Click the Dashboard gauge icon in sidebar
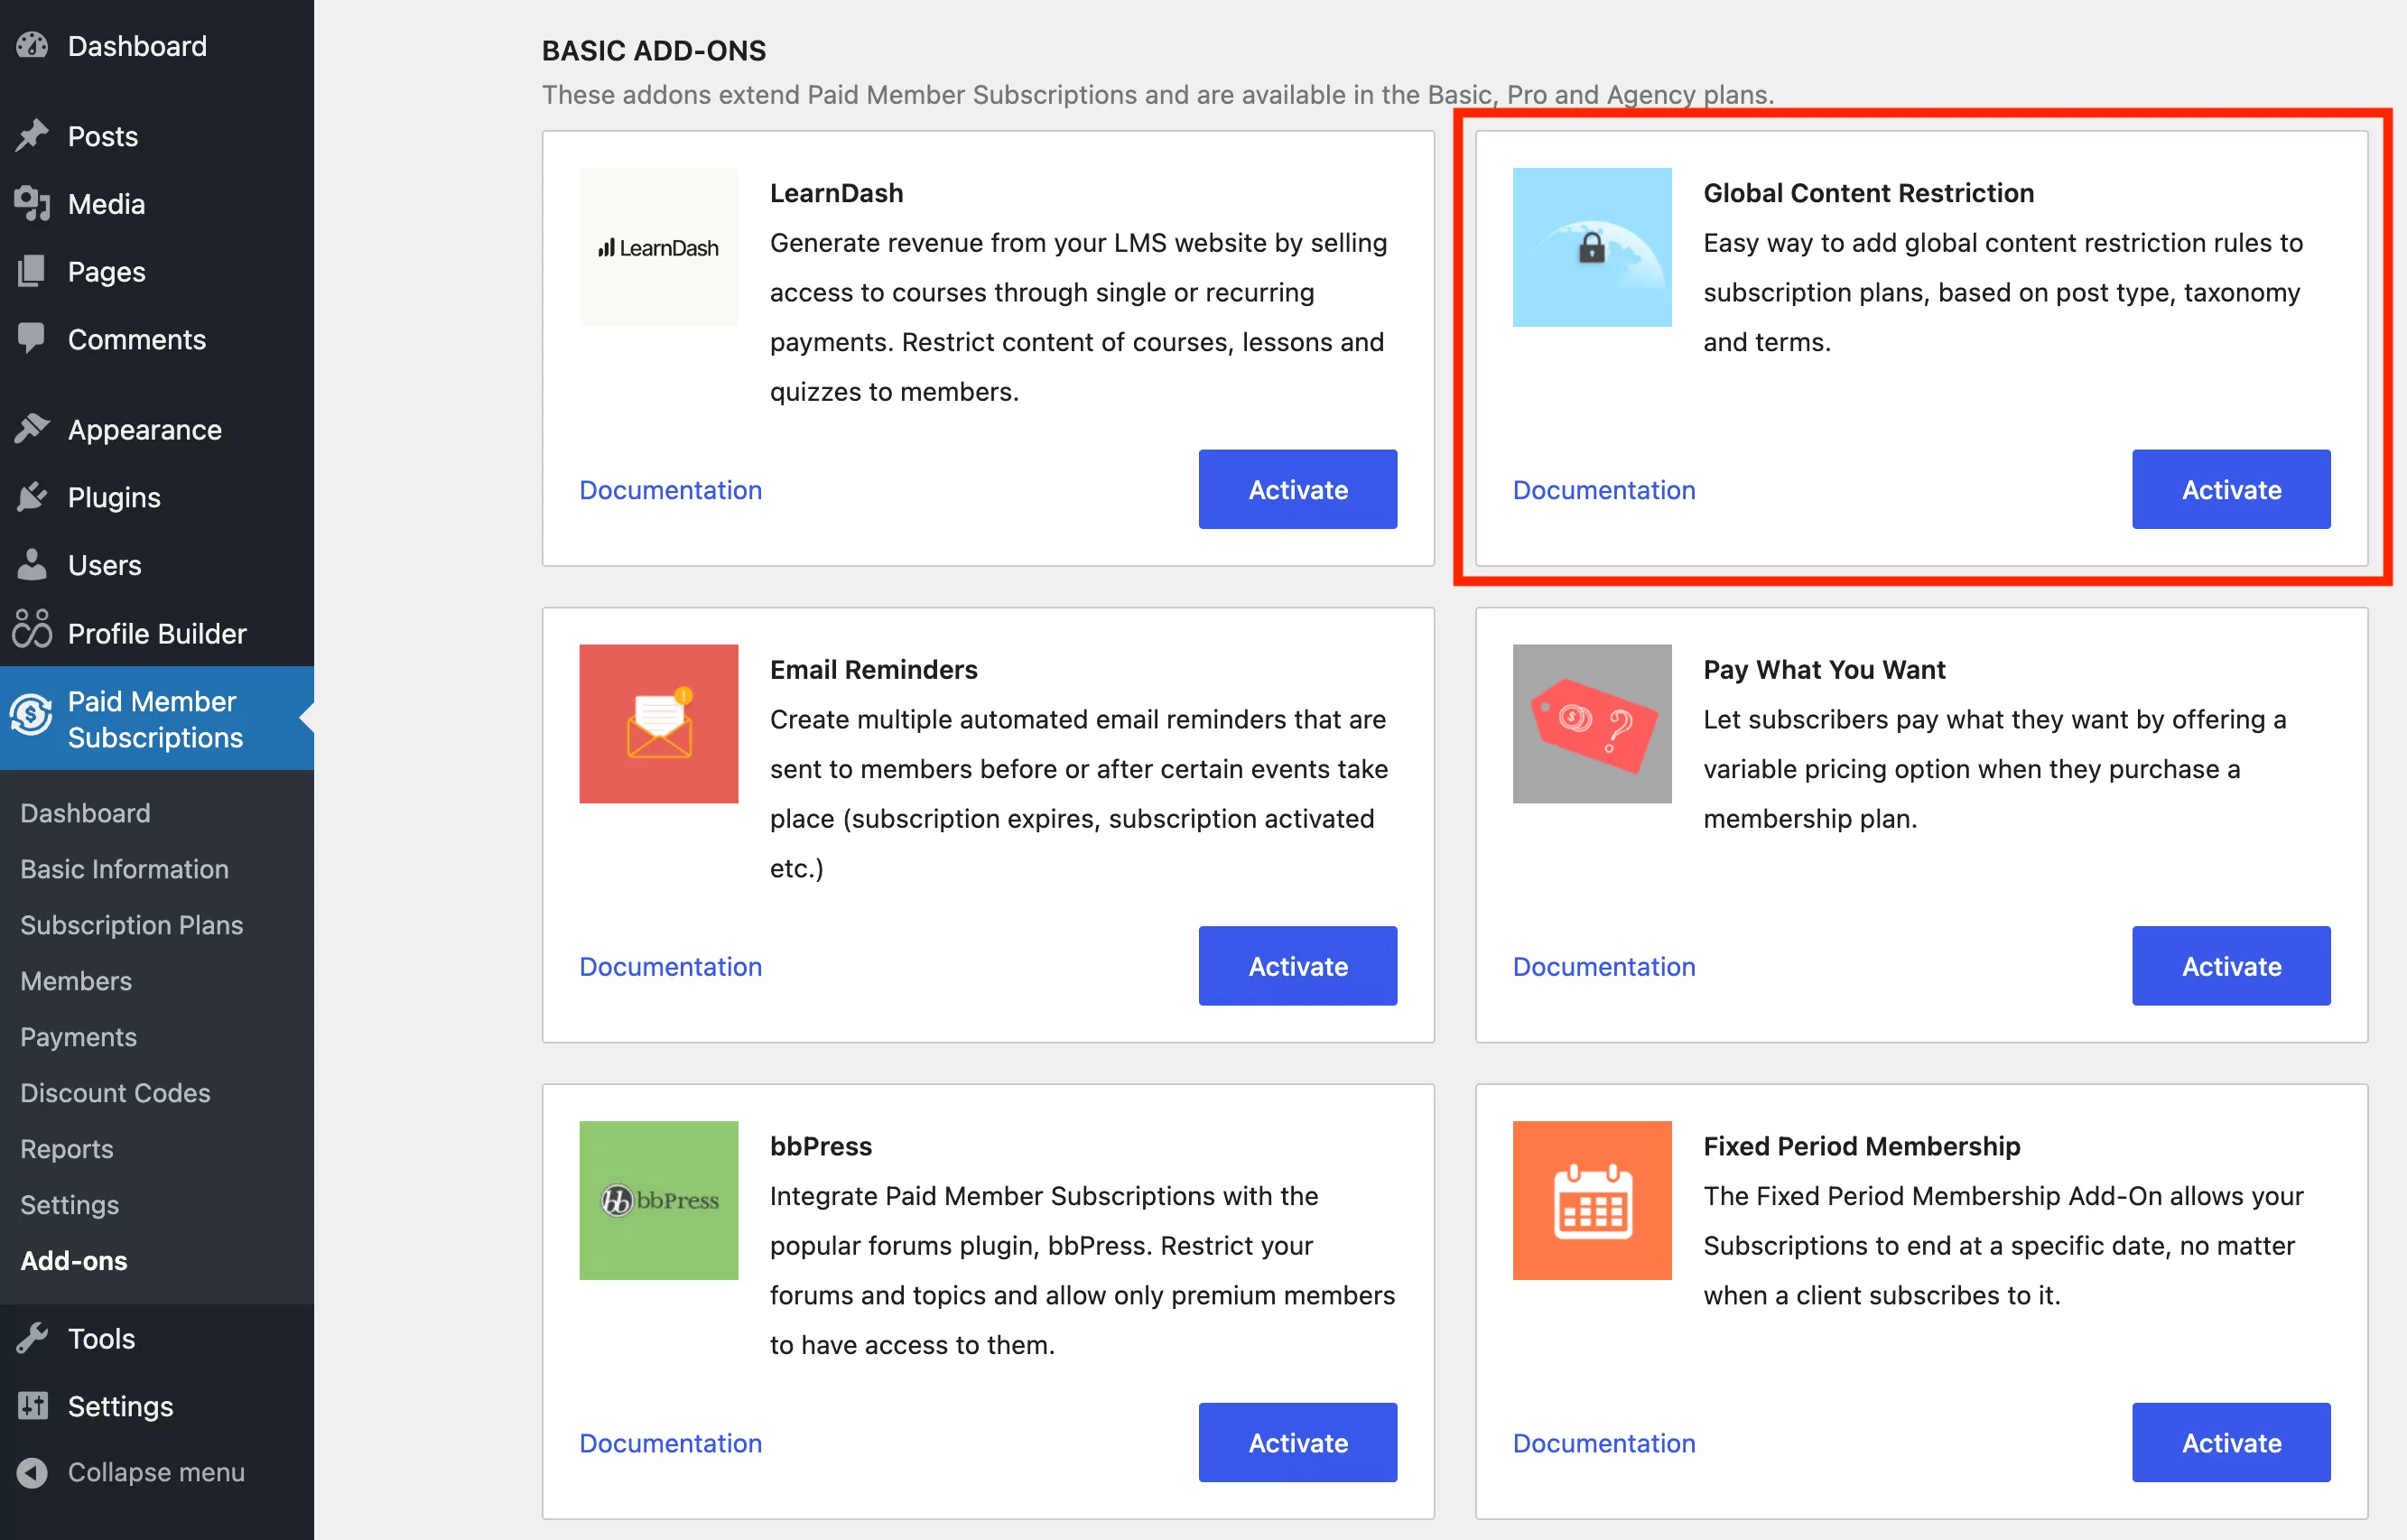This screenshot has height=1540, width=2407. pos(32,46)
